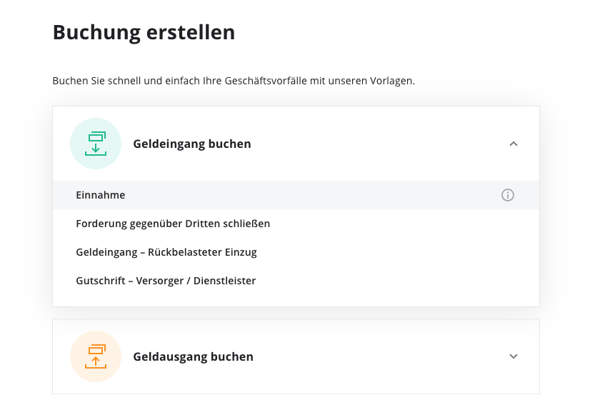The height and width of the screenshot is (400, 600).
Task: Open the info icon beside Einnahme
Action: (507, 195)
